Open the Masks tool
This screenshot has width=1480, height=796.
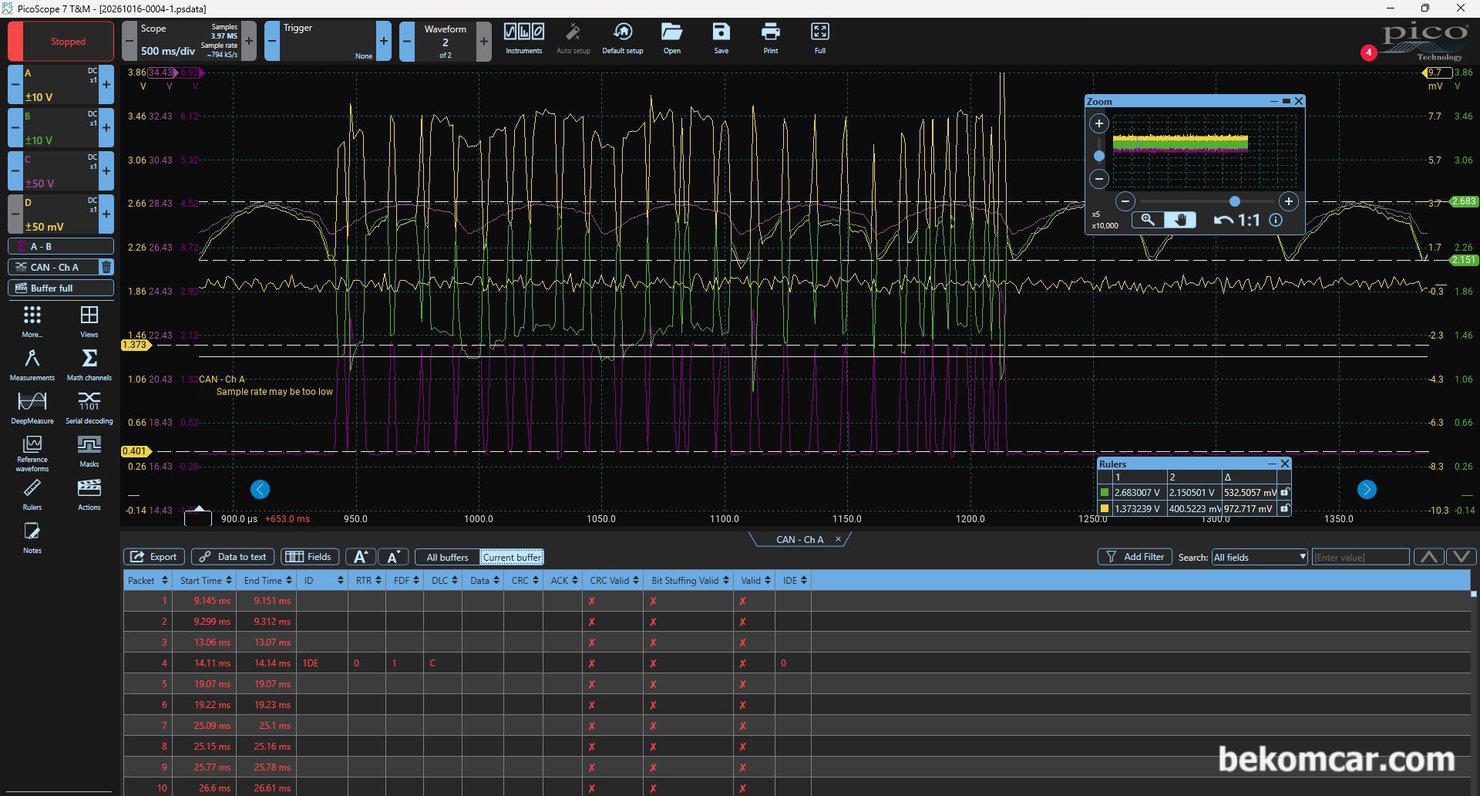[x=89, y=451]
